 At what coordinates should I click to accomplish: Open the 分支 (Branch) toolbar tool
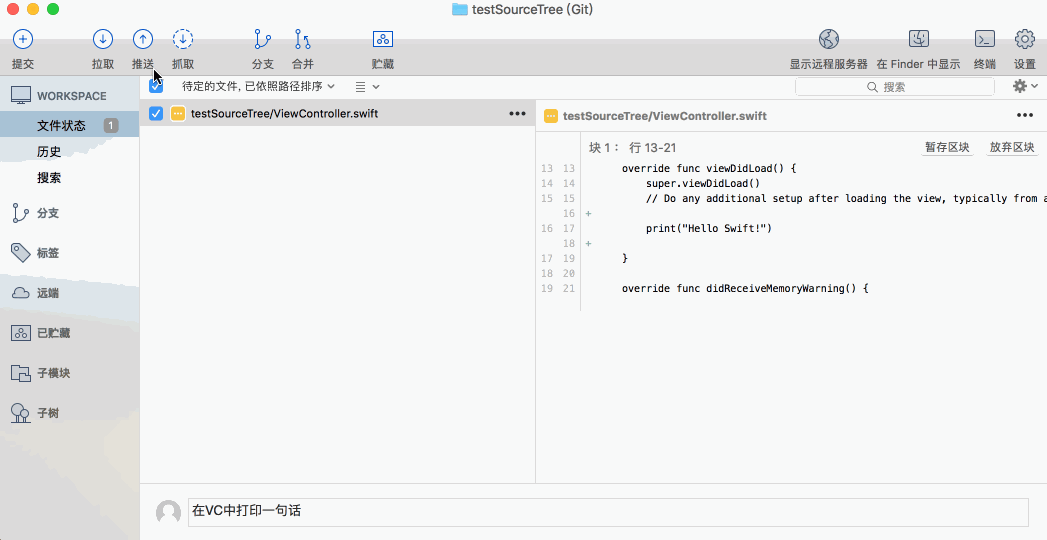point(262,39)
